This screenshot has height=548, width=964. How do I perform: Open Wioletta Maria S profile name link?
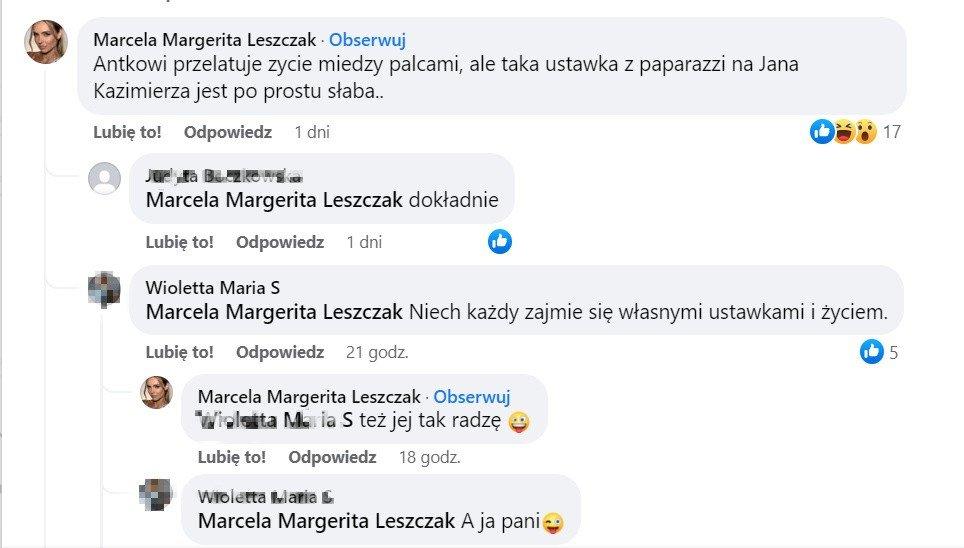tap(212, 288)
